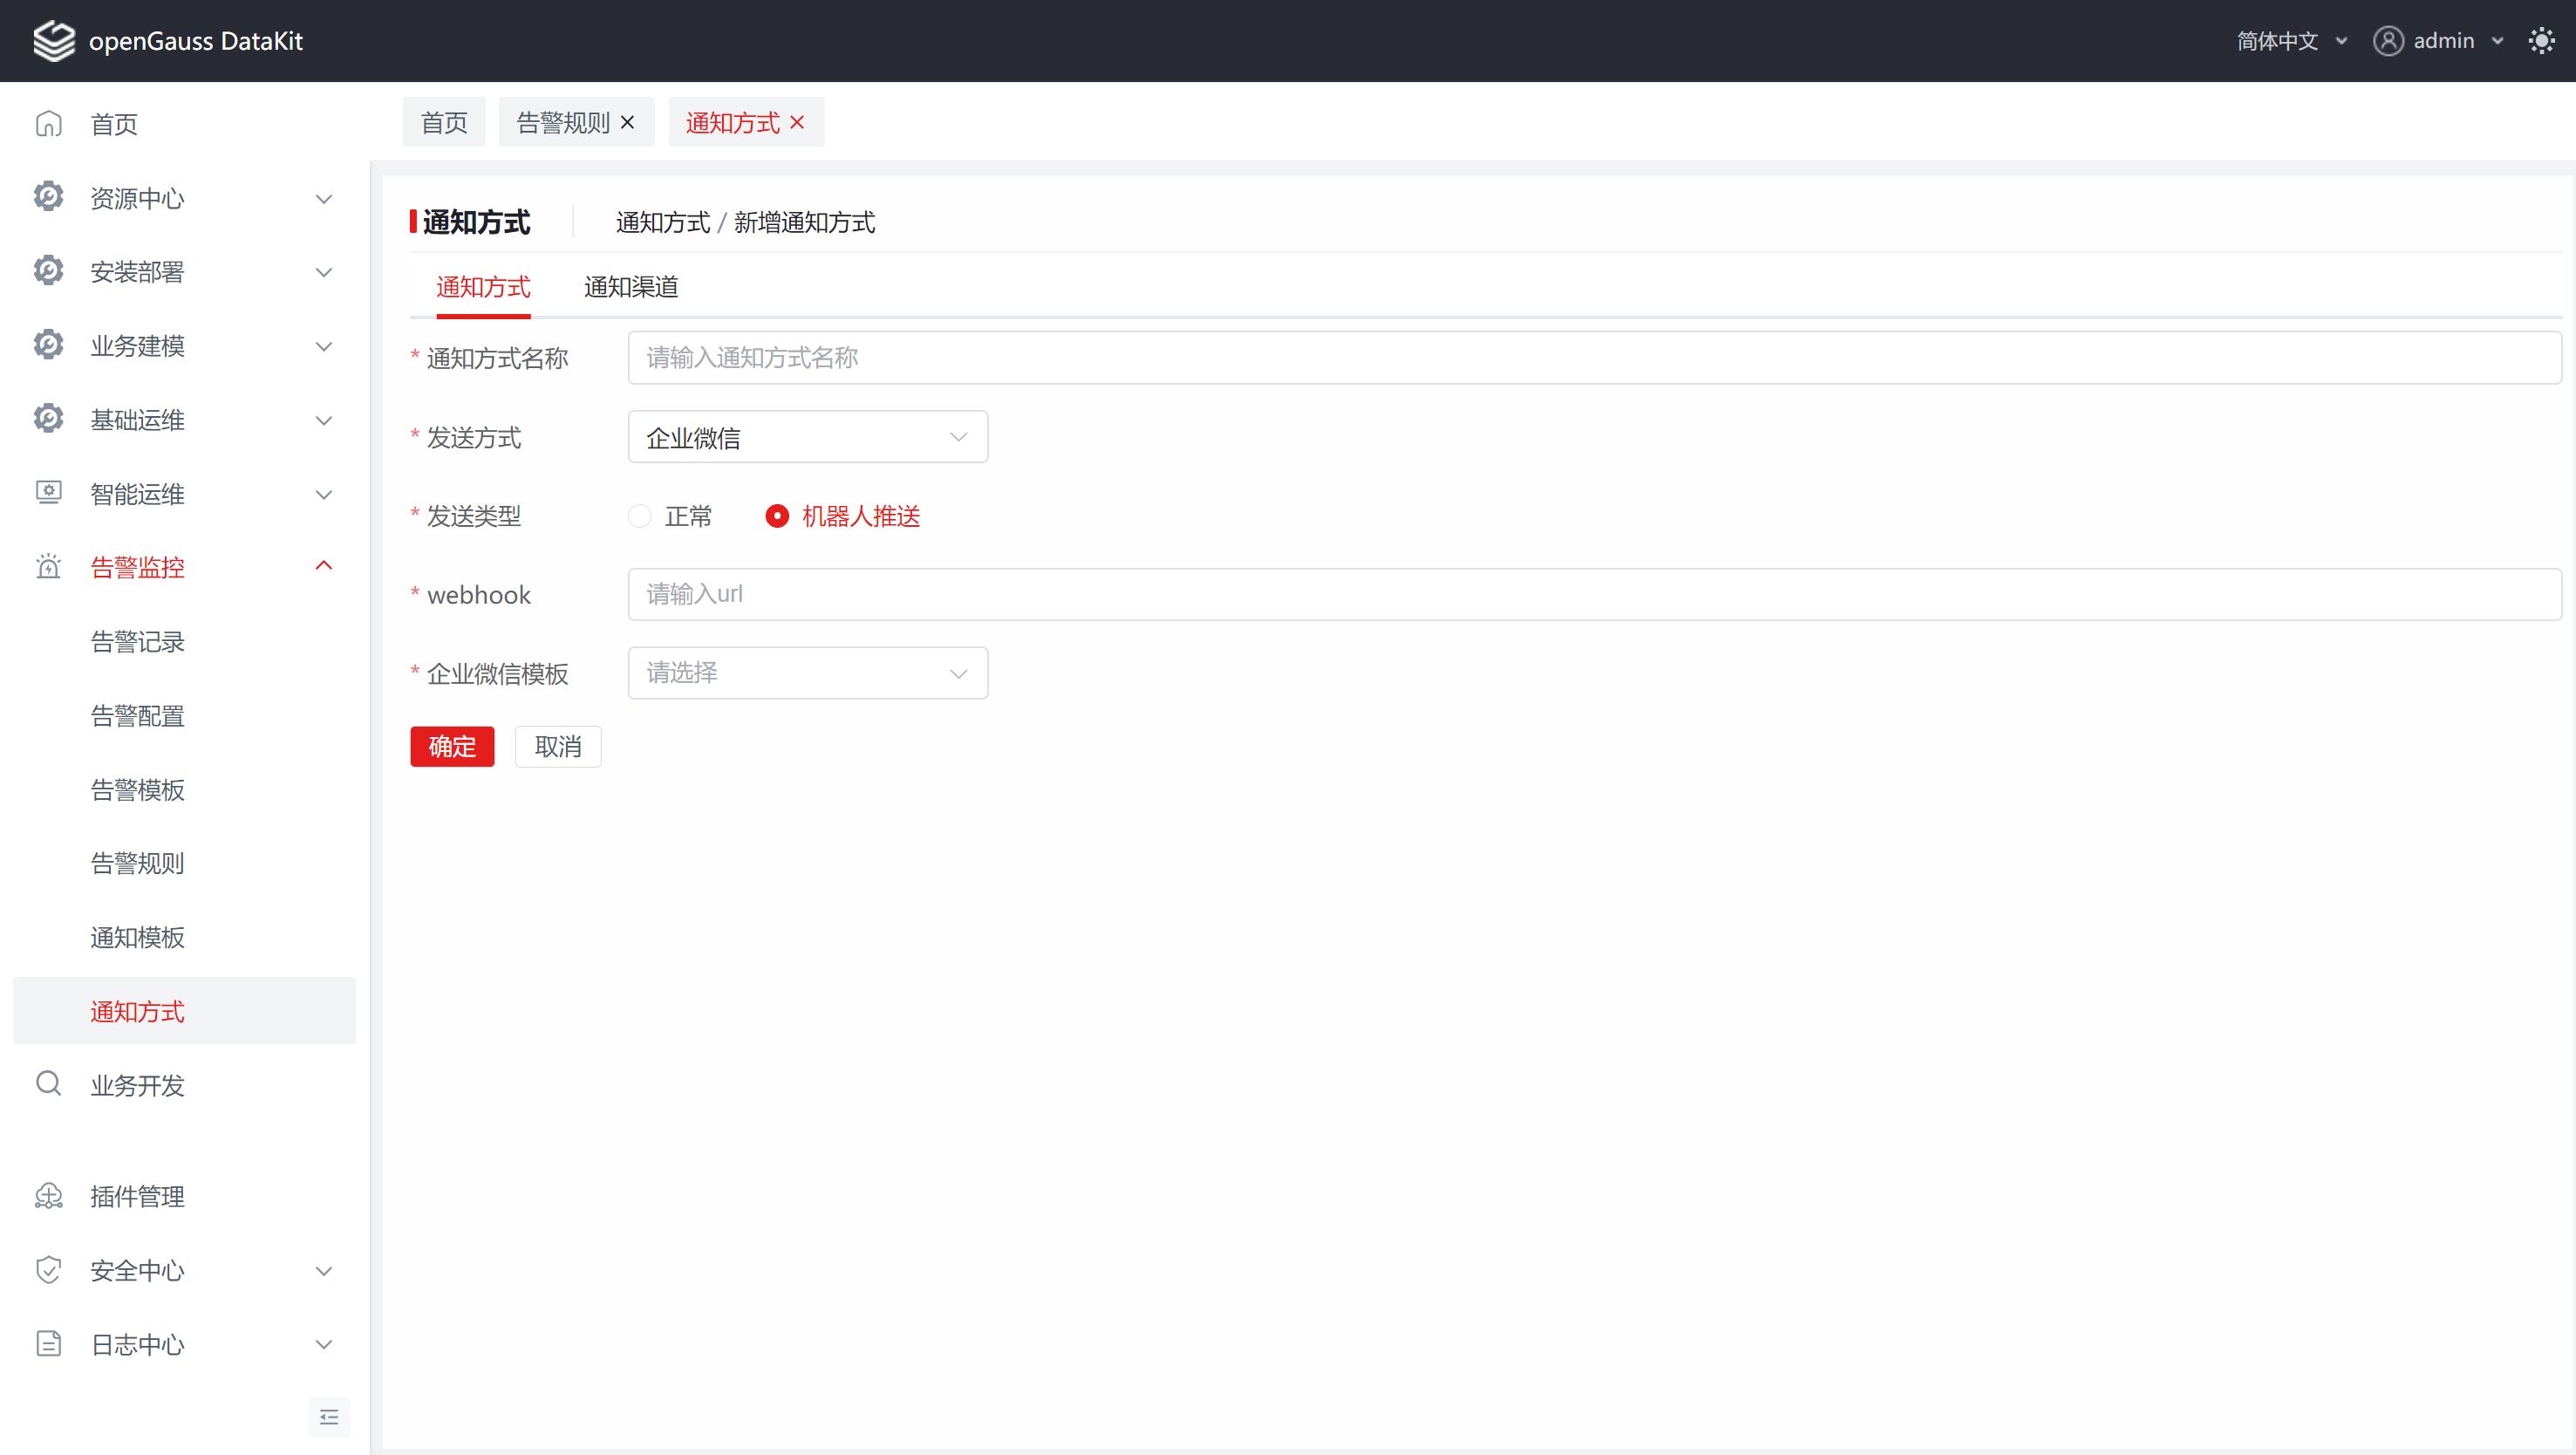Click the openGauss DataKit logo icon
Viewport: 2576px width, 1455px height.
53,41
